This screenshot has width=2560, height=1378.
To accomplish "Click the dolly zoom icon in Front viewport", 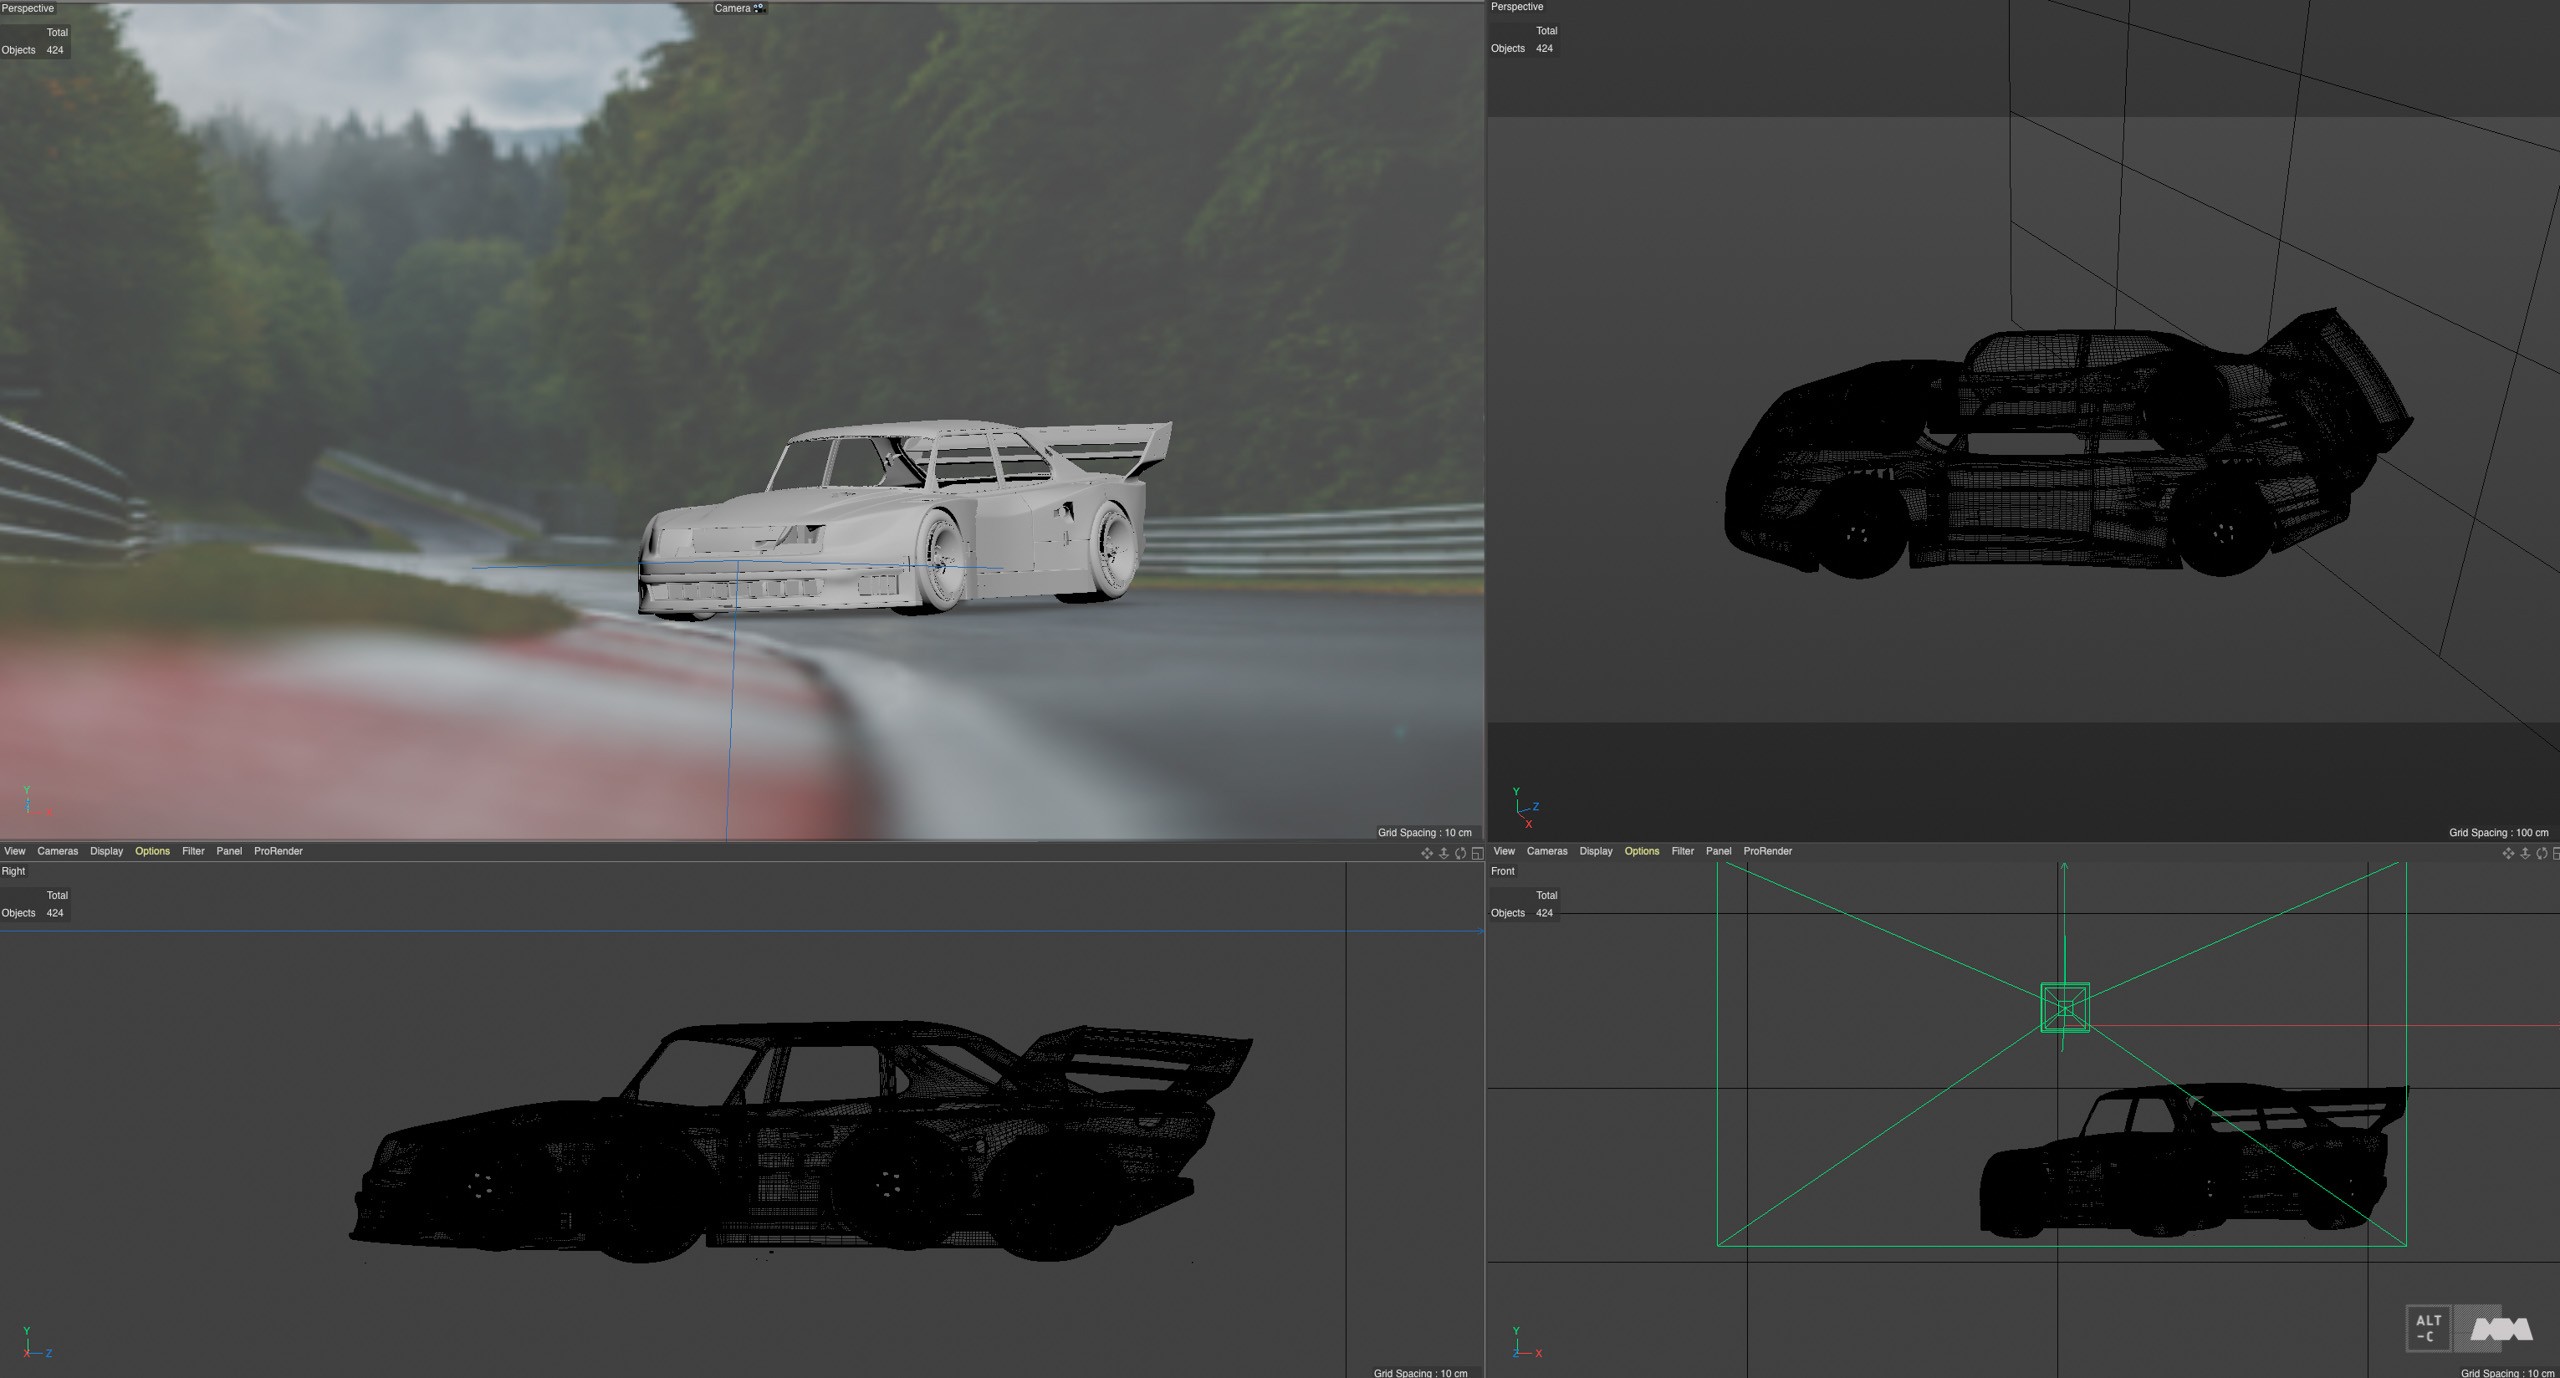I will click(2525, 853).
